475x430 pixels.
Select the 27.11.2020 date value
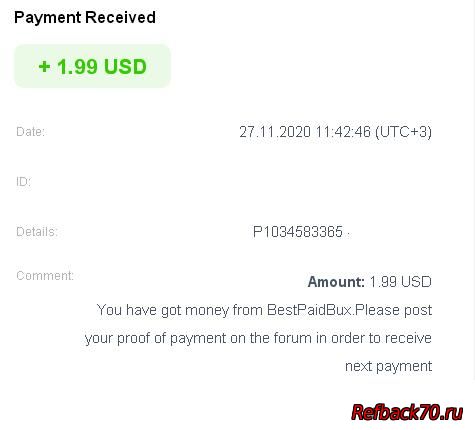275,132
